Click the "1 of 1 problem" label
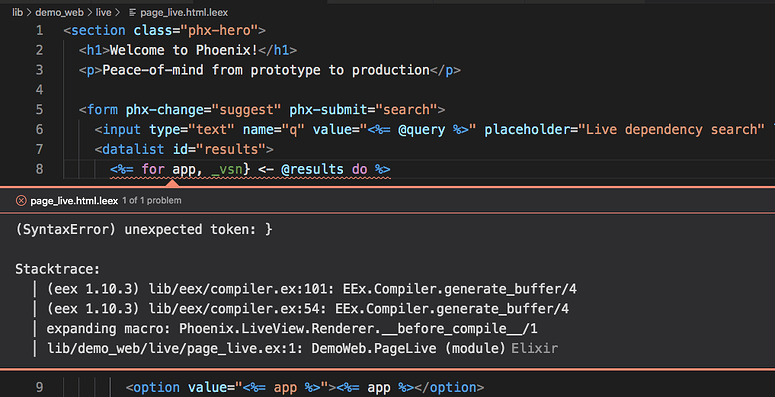Viewport: 775px width, 397px height. coord(152,201)
